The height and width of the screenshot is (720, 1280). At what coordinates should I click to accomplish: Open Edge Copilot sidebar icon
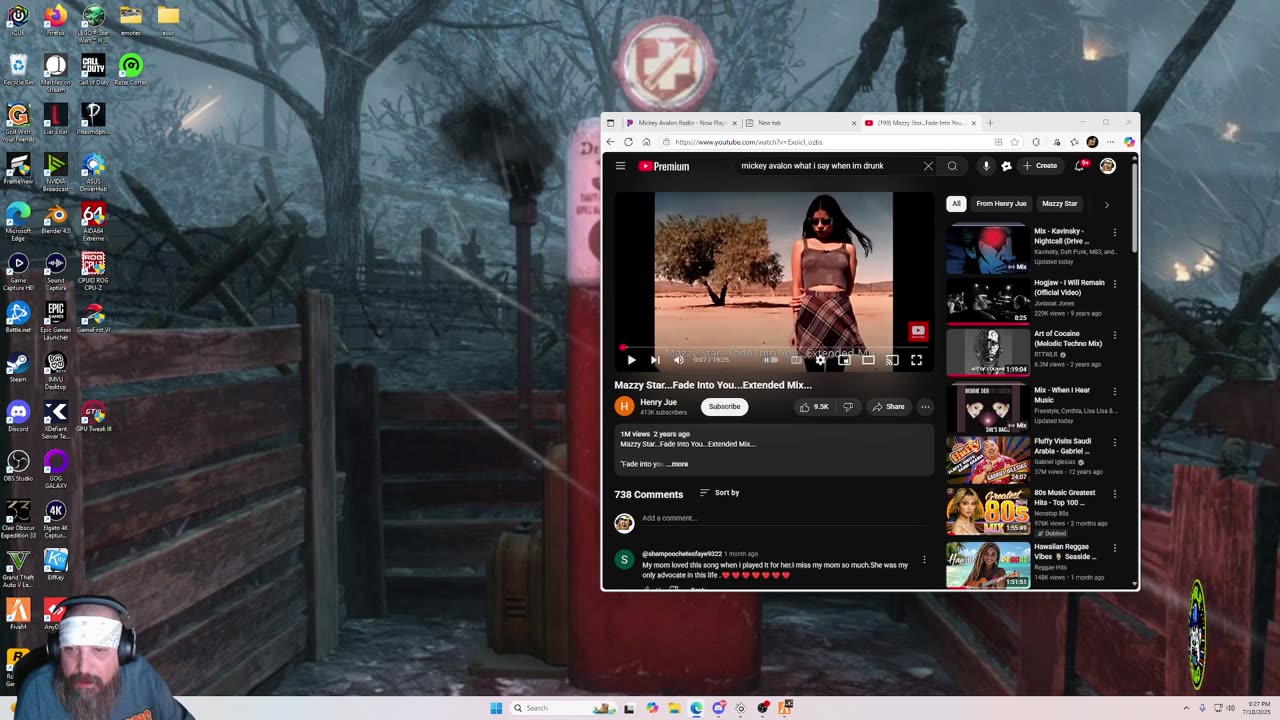(1129, 142)
